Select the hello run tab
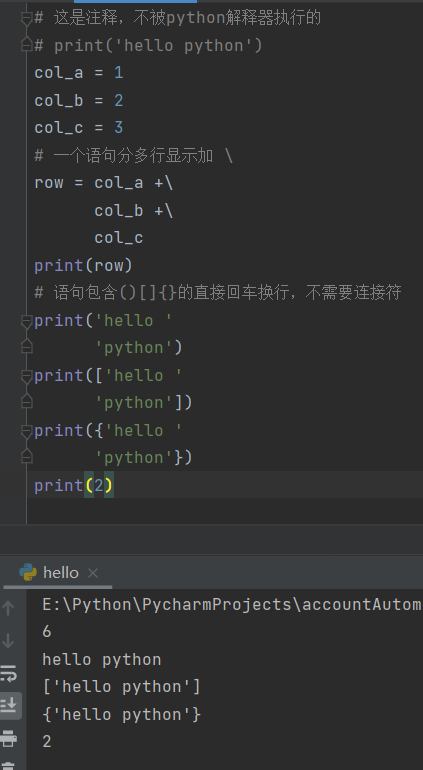 pyautogui.click(x=58, y=573)
